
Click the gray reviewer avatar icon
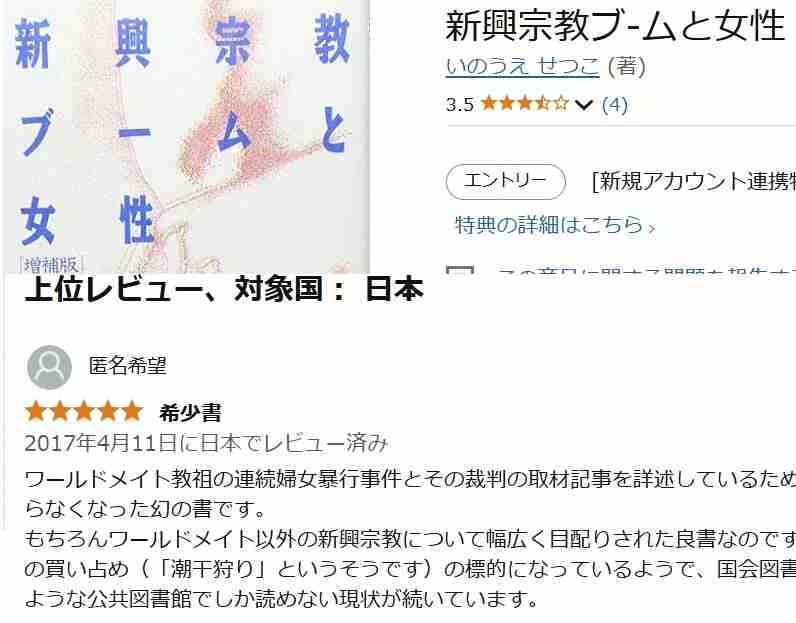(49, 367)
